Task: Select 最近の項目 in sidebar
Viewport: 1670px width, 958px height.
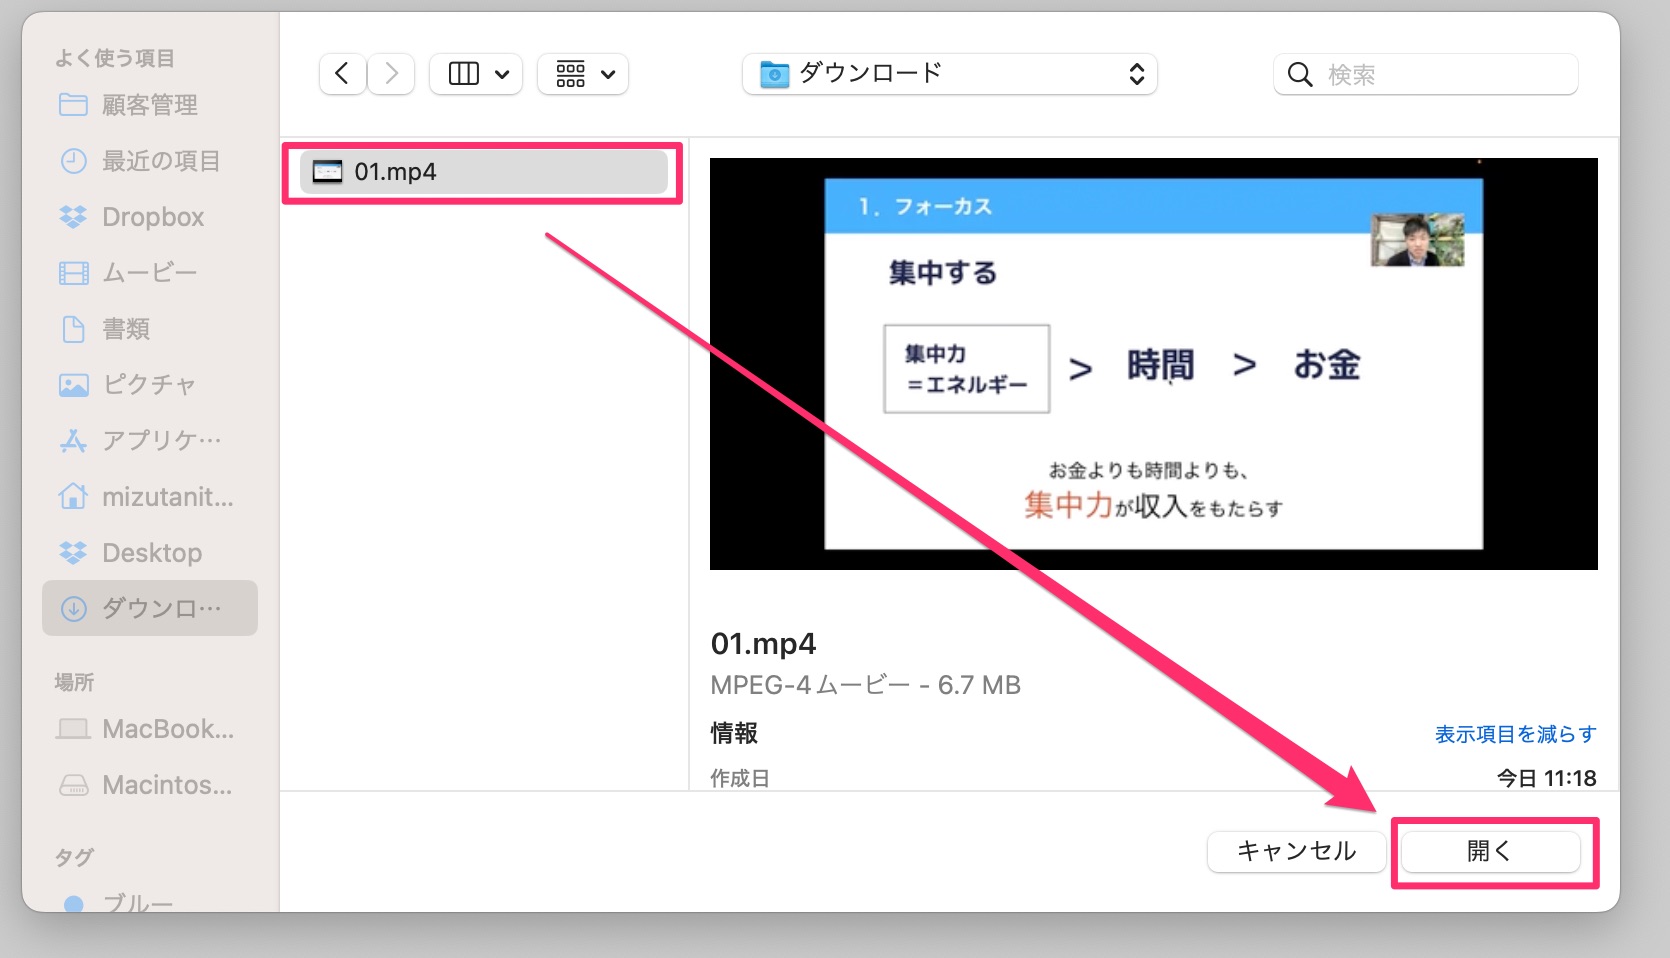Action: click(160, 161)
